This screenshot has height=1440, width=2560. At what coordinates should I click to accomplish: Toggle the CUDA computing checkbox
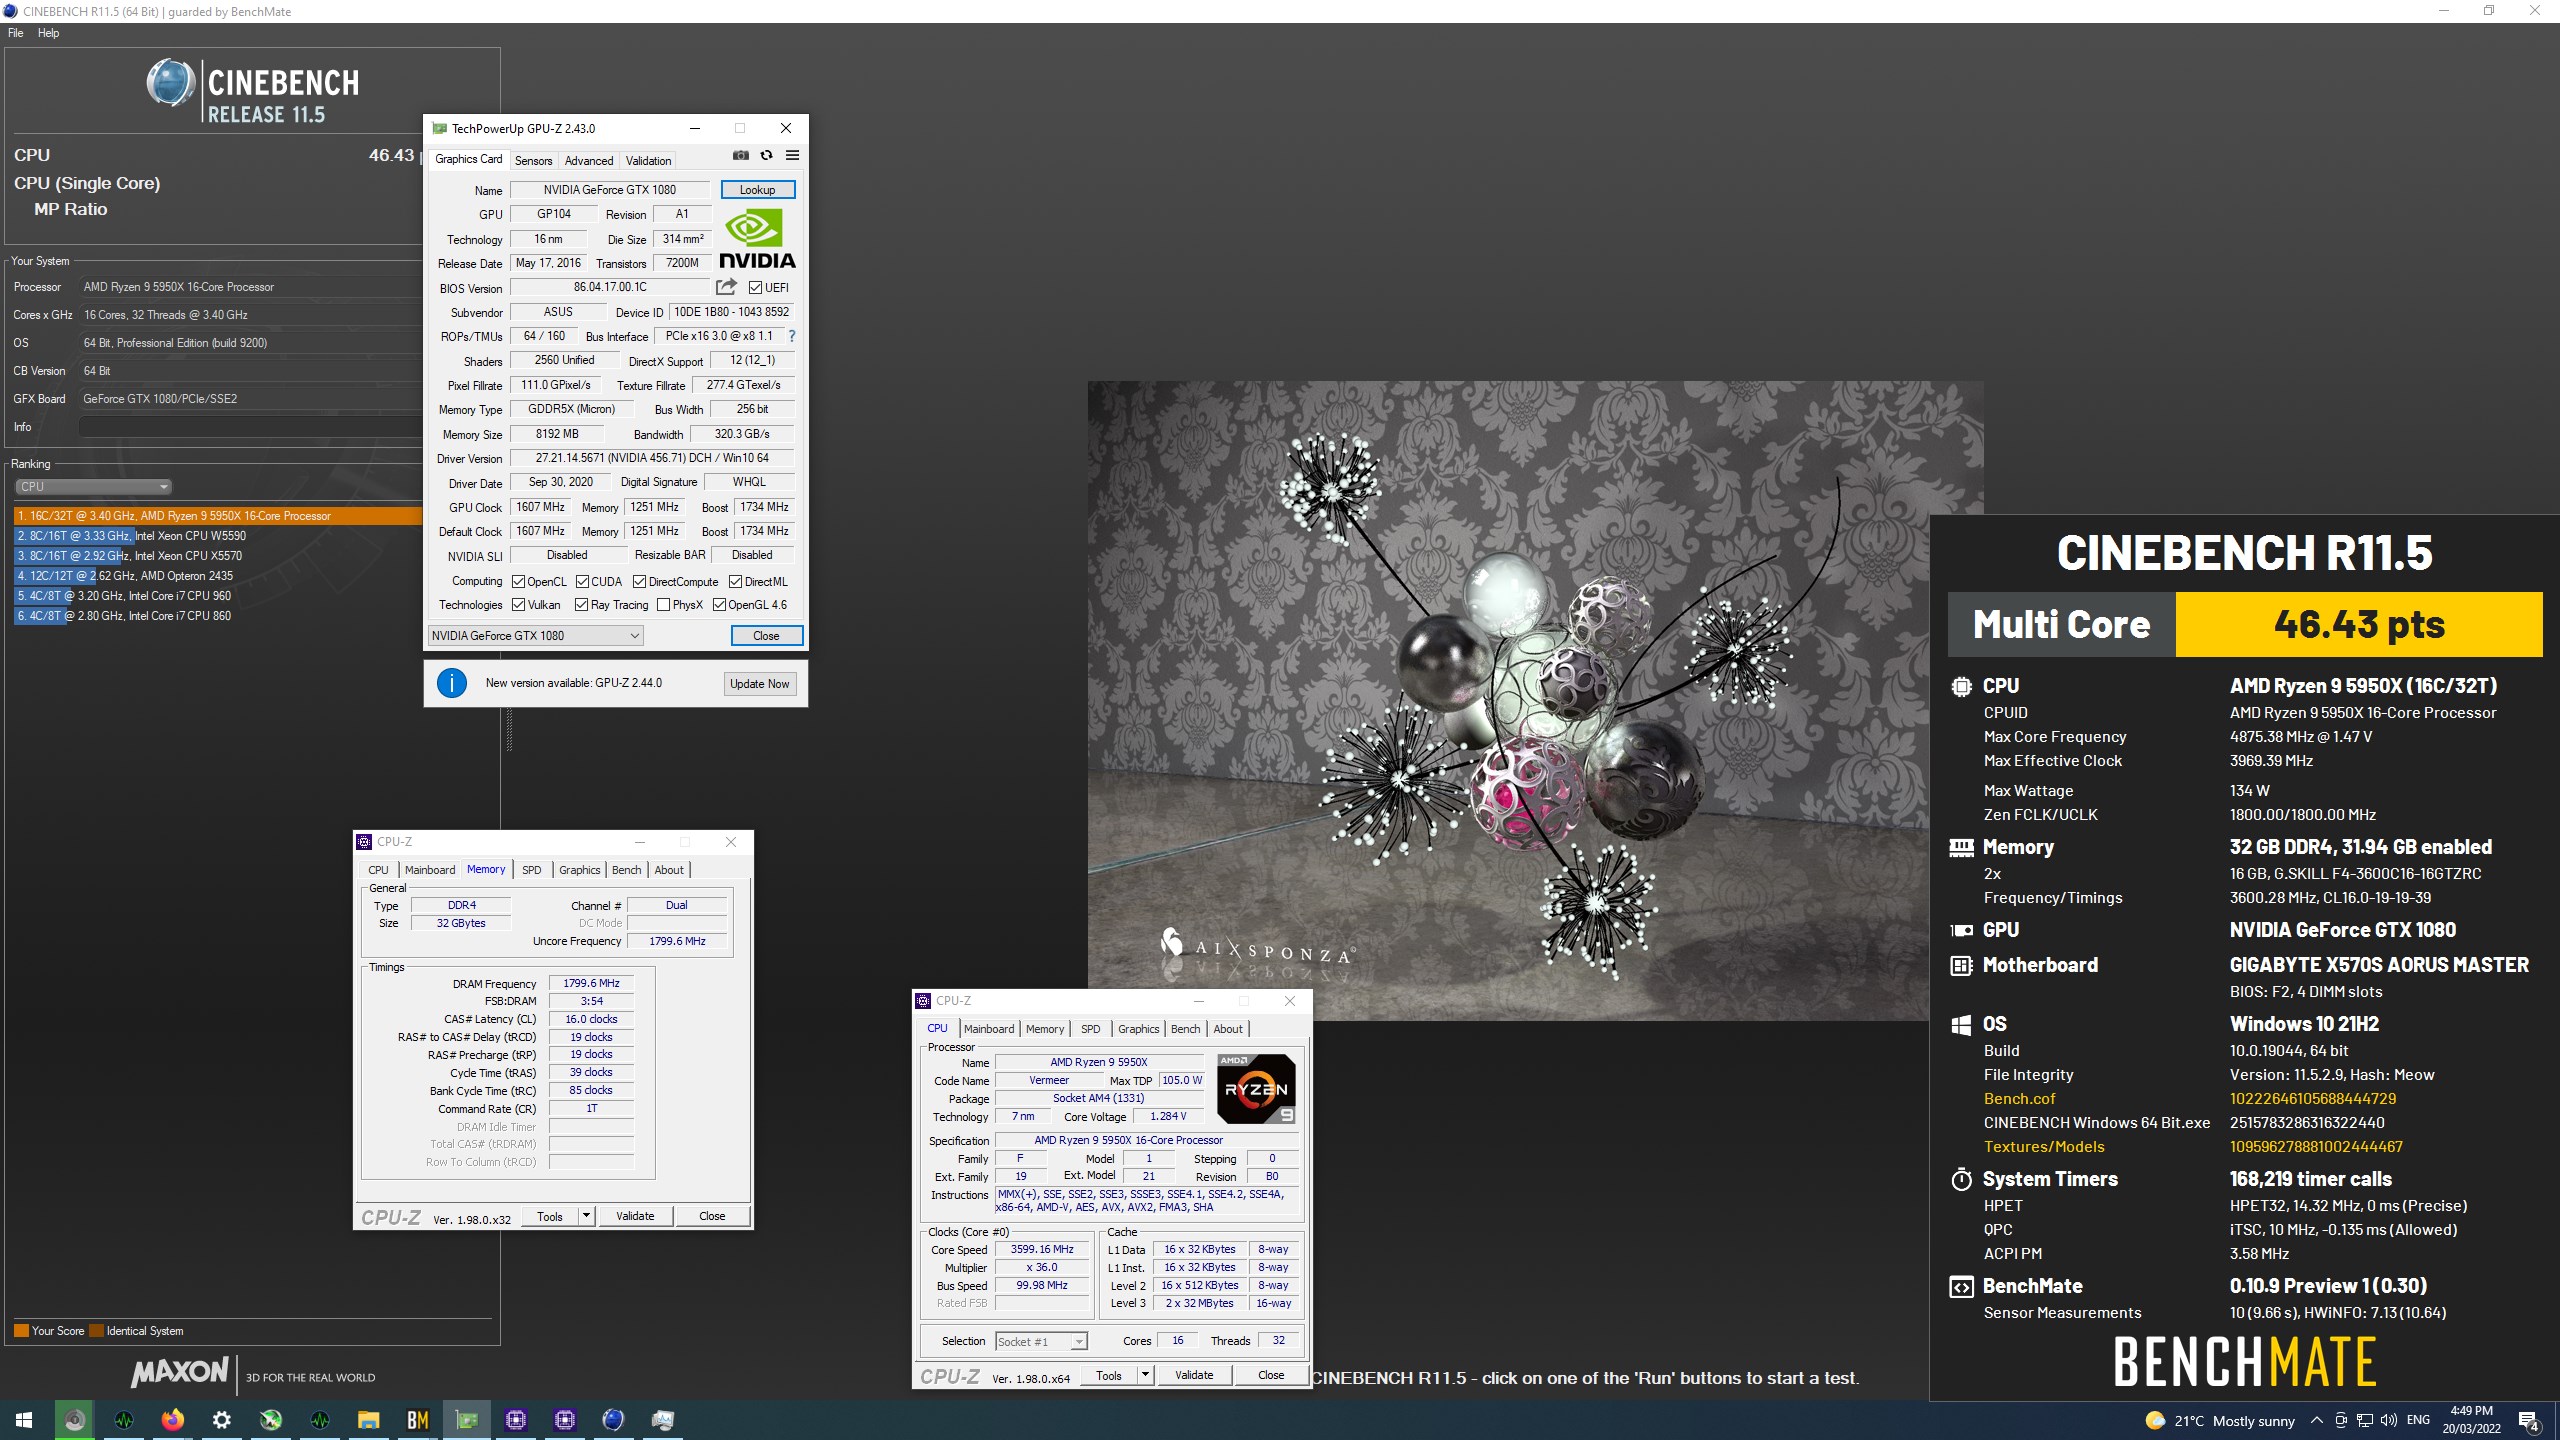[582, 582]
